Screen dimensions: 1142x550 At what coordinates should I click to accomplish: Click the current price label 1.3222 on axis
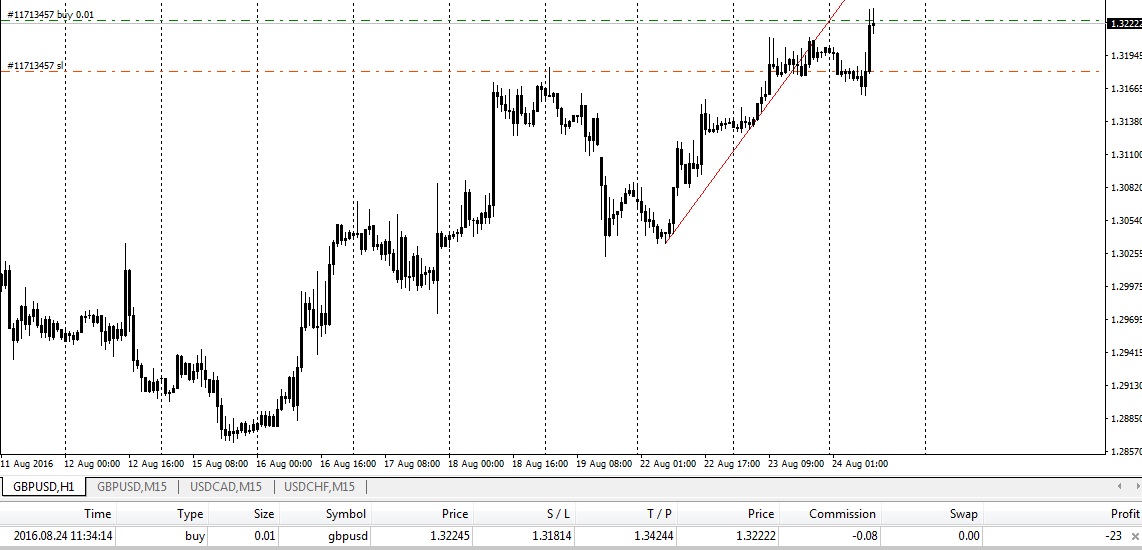1124,23
